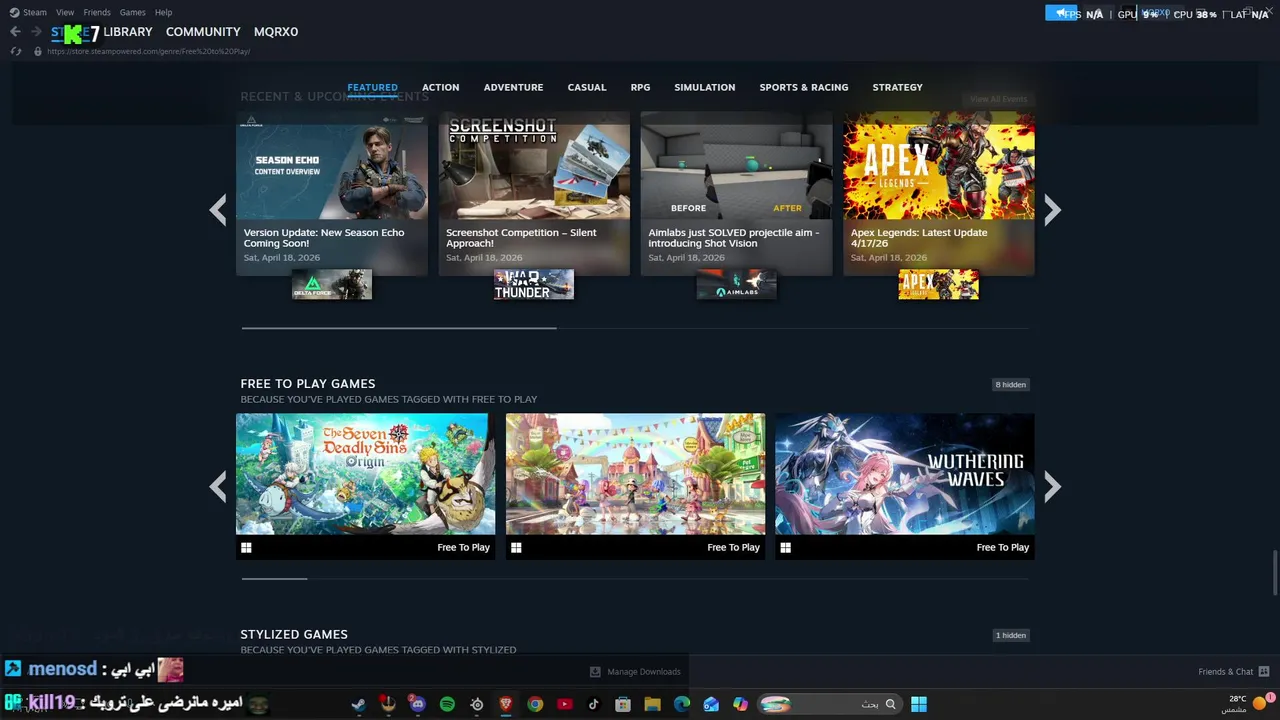The height and width of the screenshot is (720, 1280).
Task: Select the RPG genre tab
Action: 640,87
